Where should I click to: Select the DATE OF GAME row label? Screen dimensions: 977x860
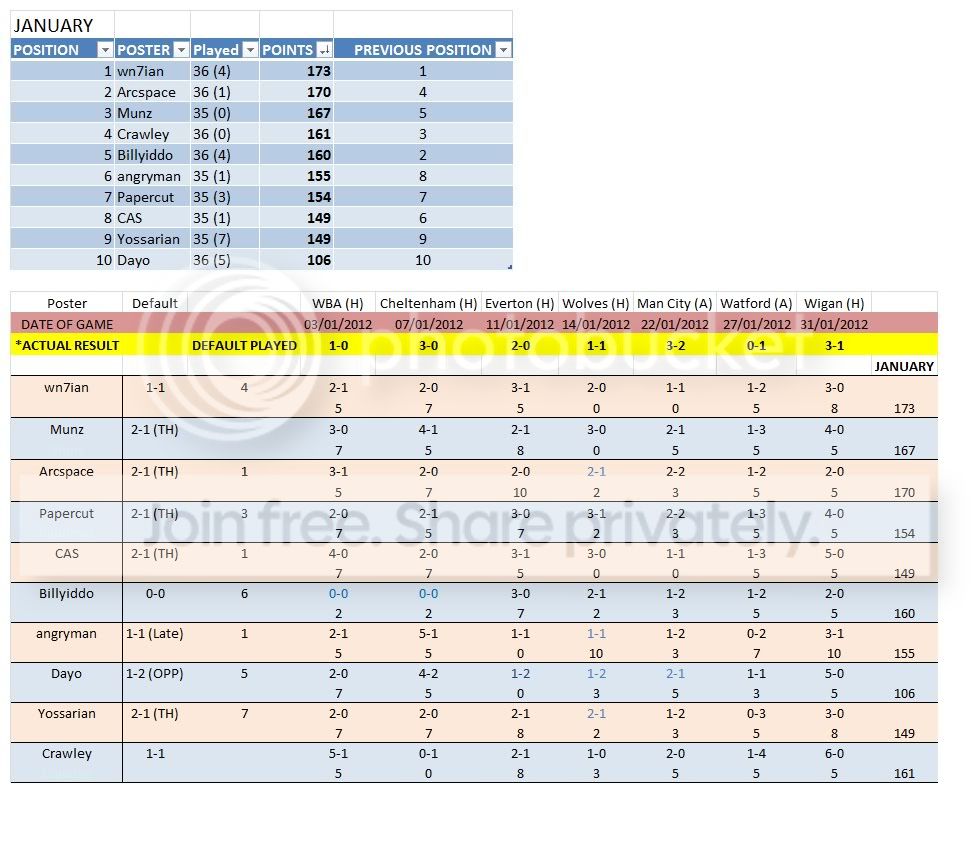pyautogui.click(x=67, y=324)
